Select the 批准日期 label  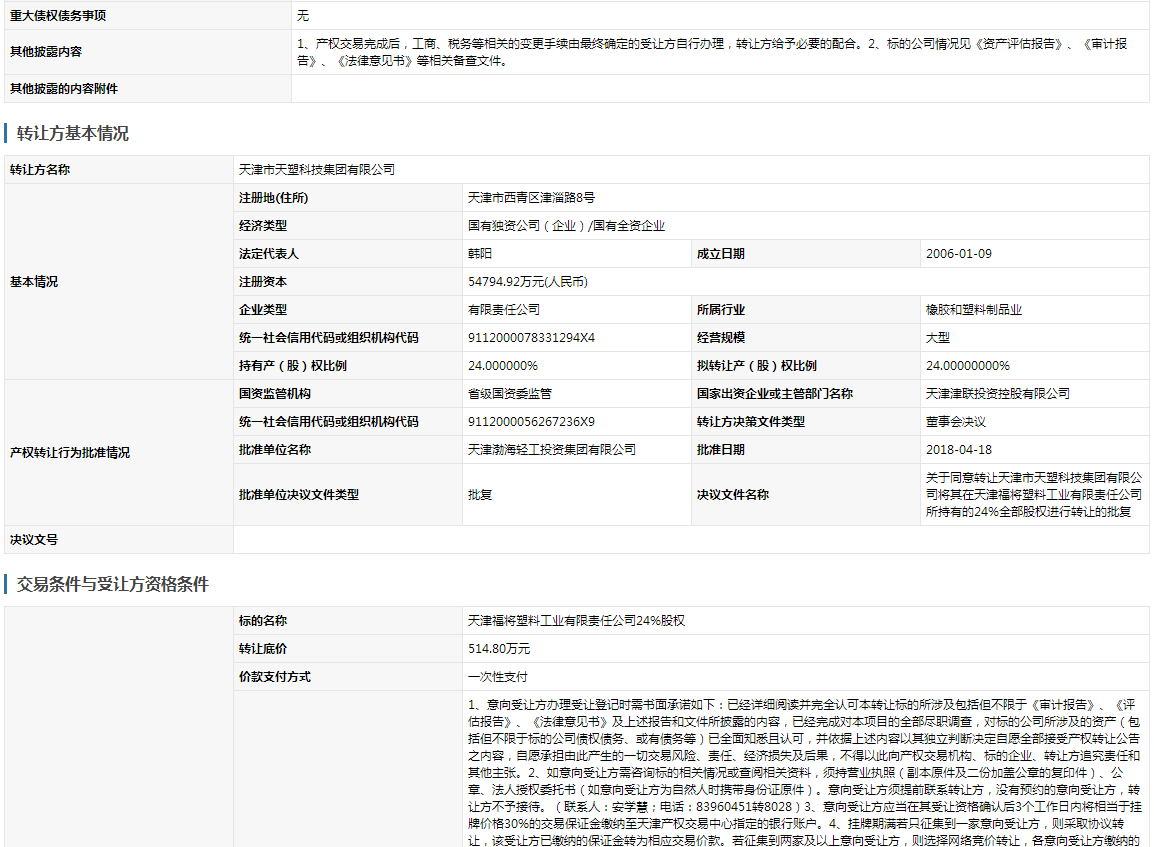(x=721, y=449)
